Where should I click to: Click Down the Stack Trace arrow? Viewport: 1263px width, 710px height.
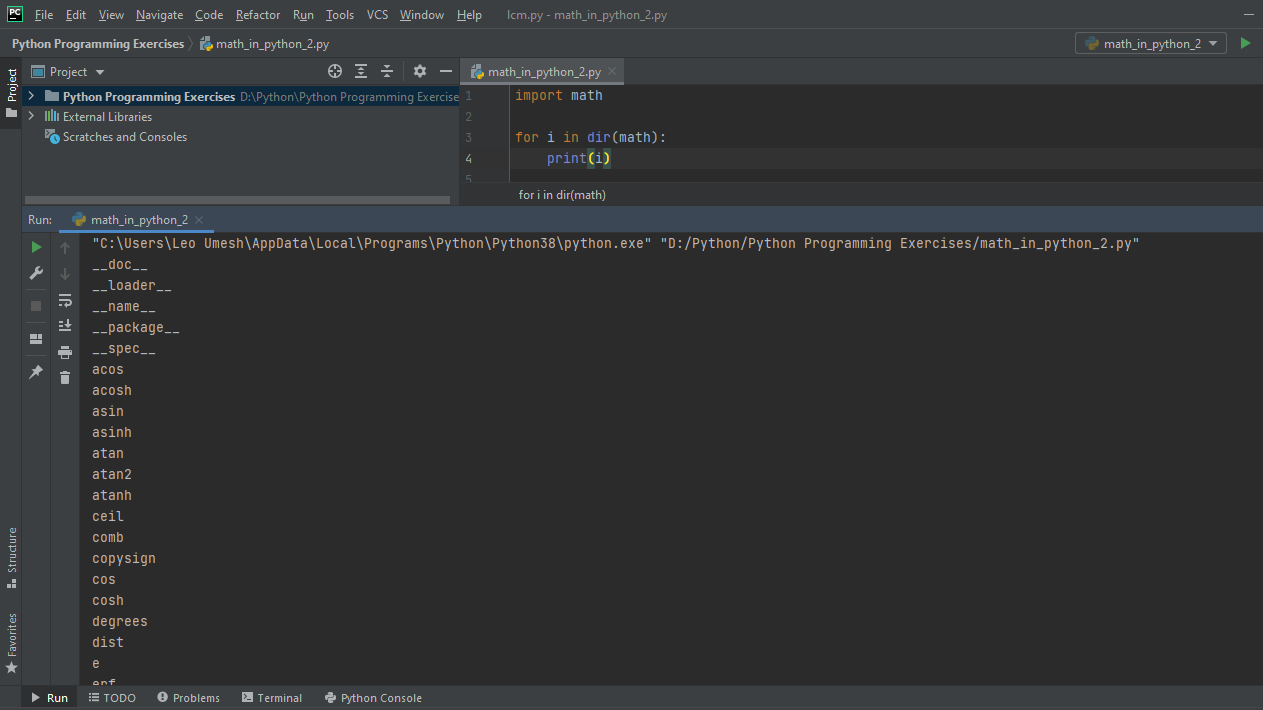[65, 273]
